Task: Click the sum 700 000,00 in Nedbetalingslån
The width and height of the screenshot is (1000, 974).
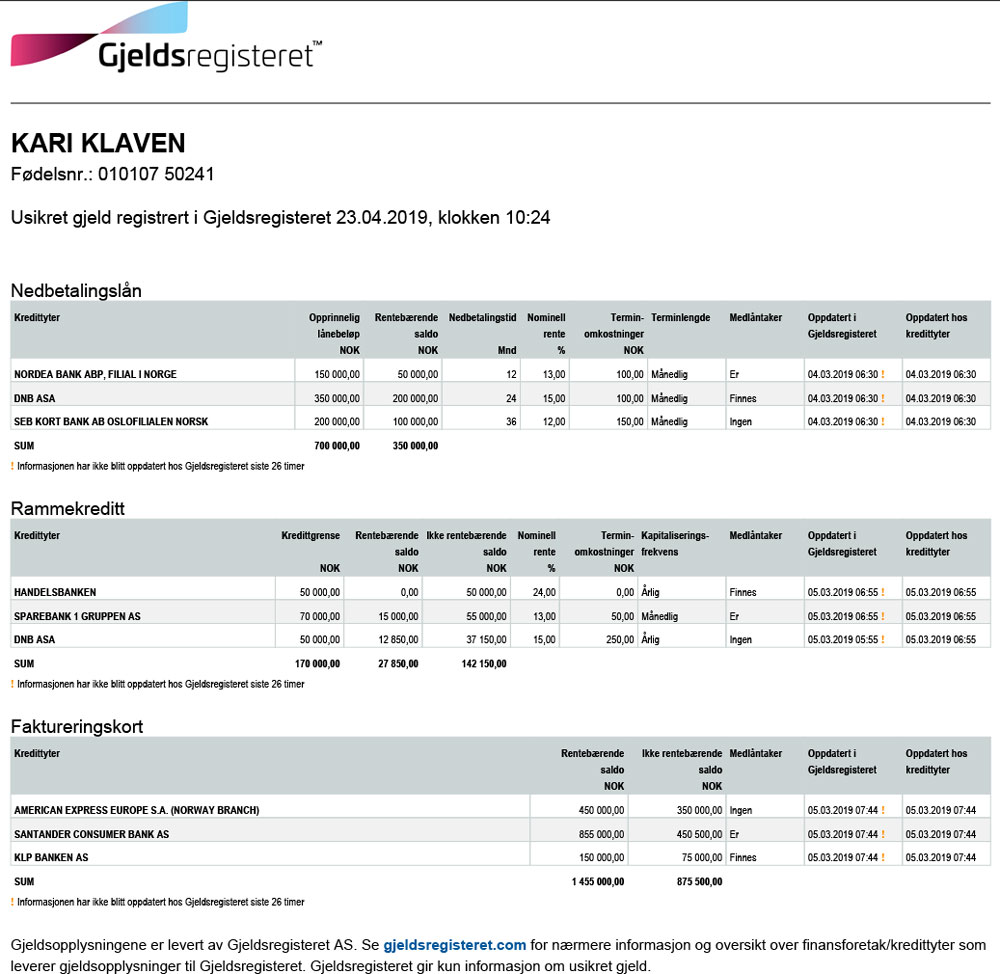Action: point(337,446)
